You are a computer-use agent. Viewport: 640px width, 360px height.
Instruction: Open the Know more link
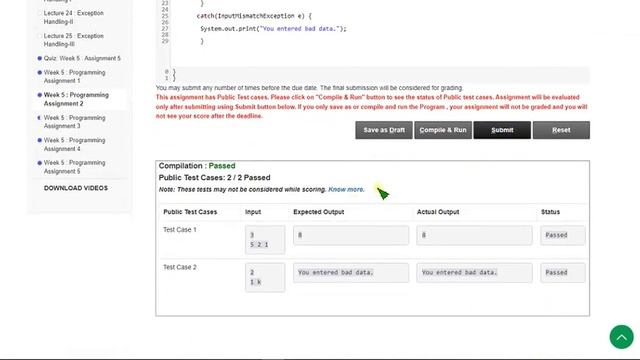click(346, 189)
